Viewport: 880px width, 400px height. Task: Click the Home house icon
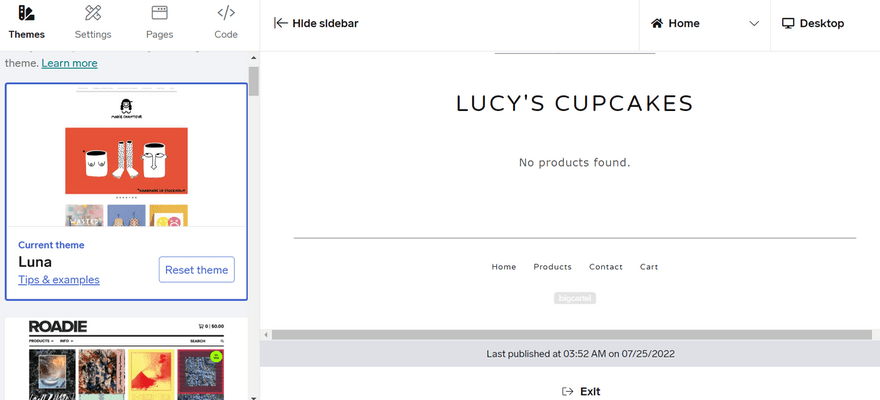[x=657, y=23]
